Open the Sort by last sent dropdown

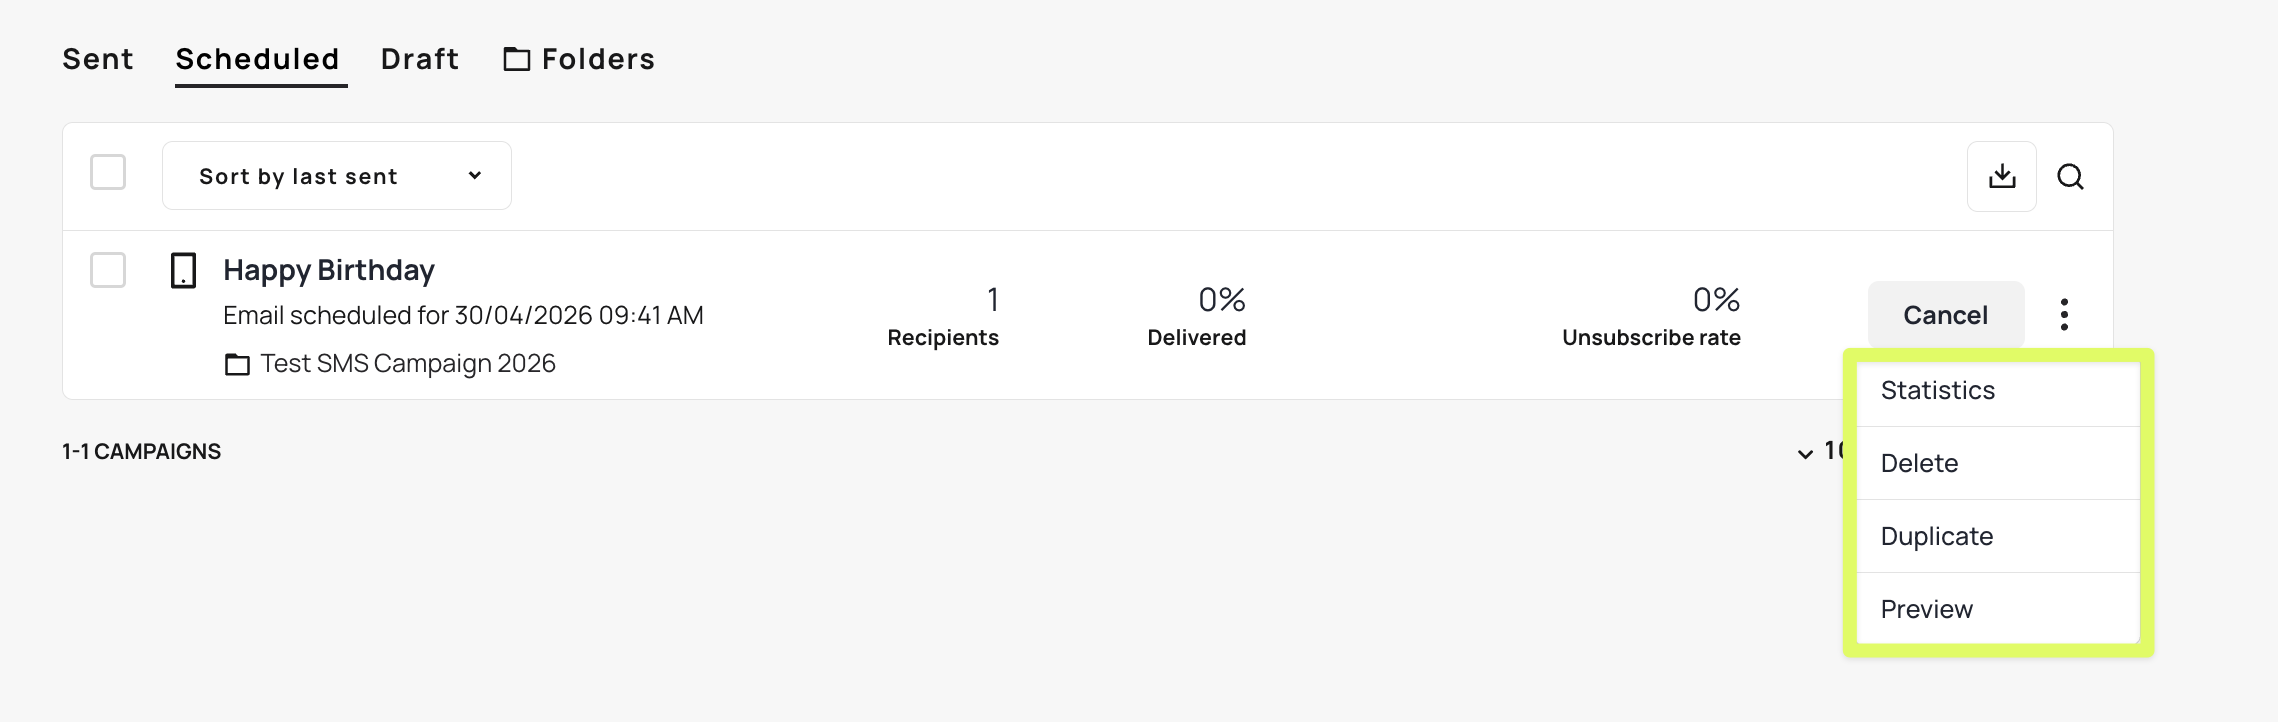(x=336, y=176)
